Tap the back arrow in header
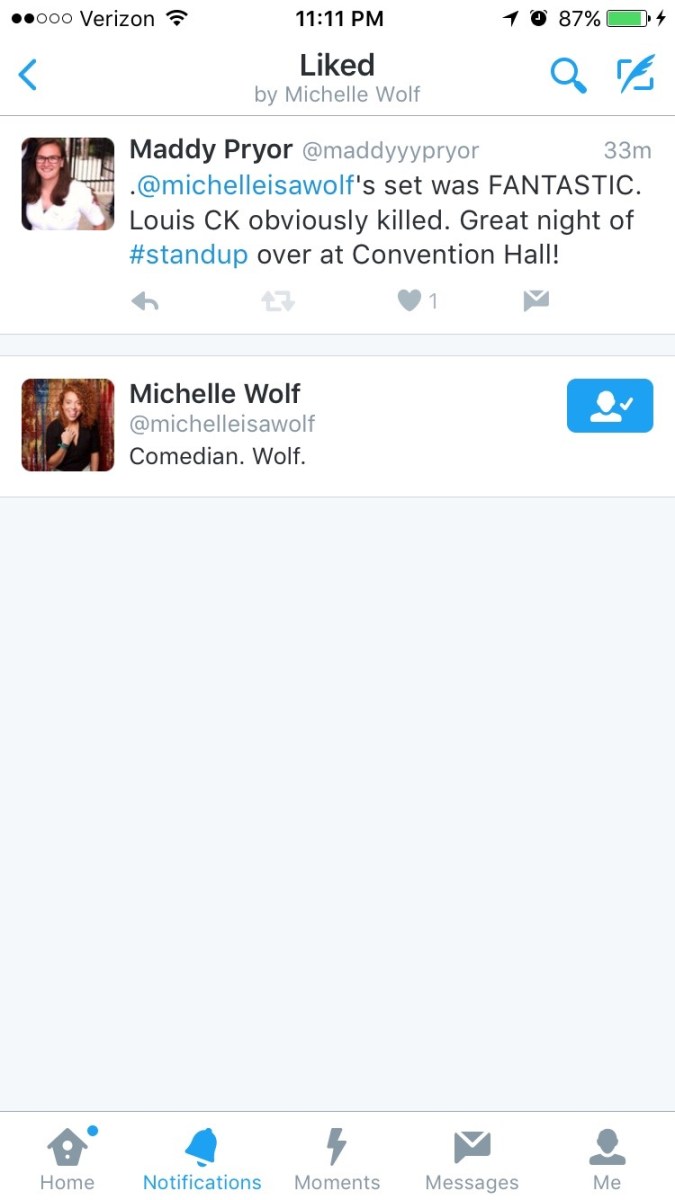This screenshot has width=675, height=1200. [x=28, y=75]
